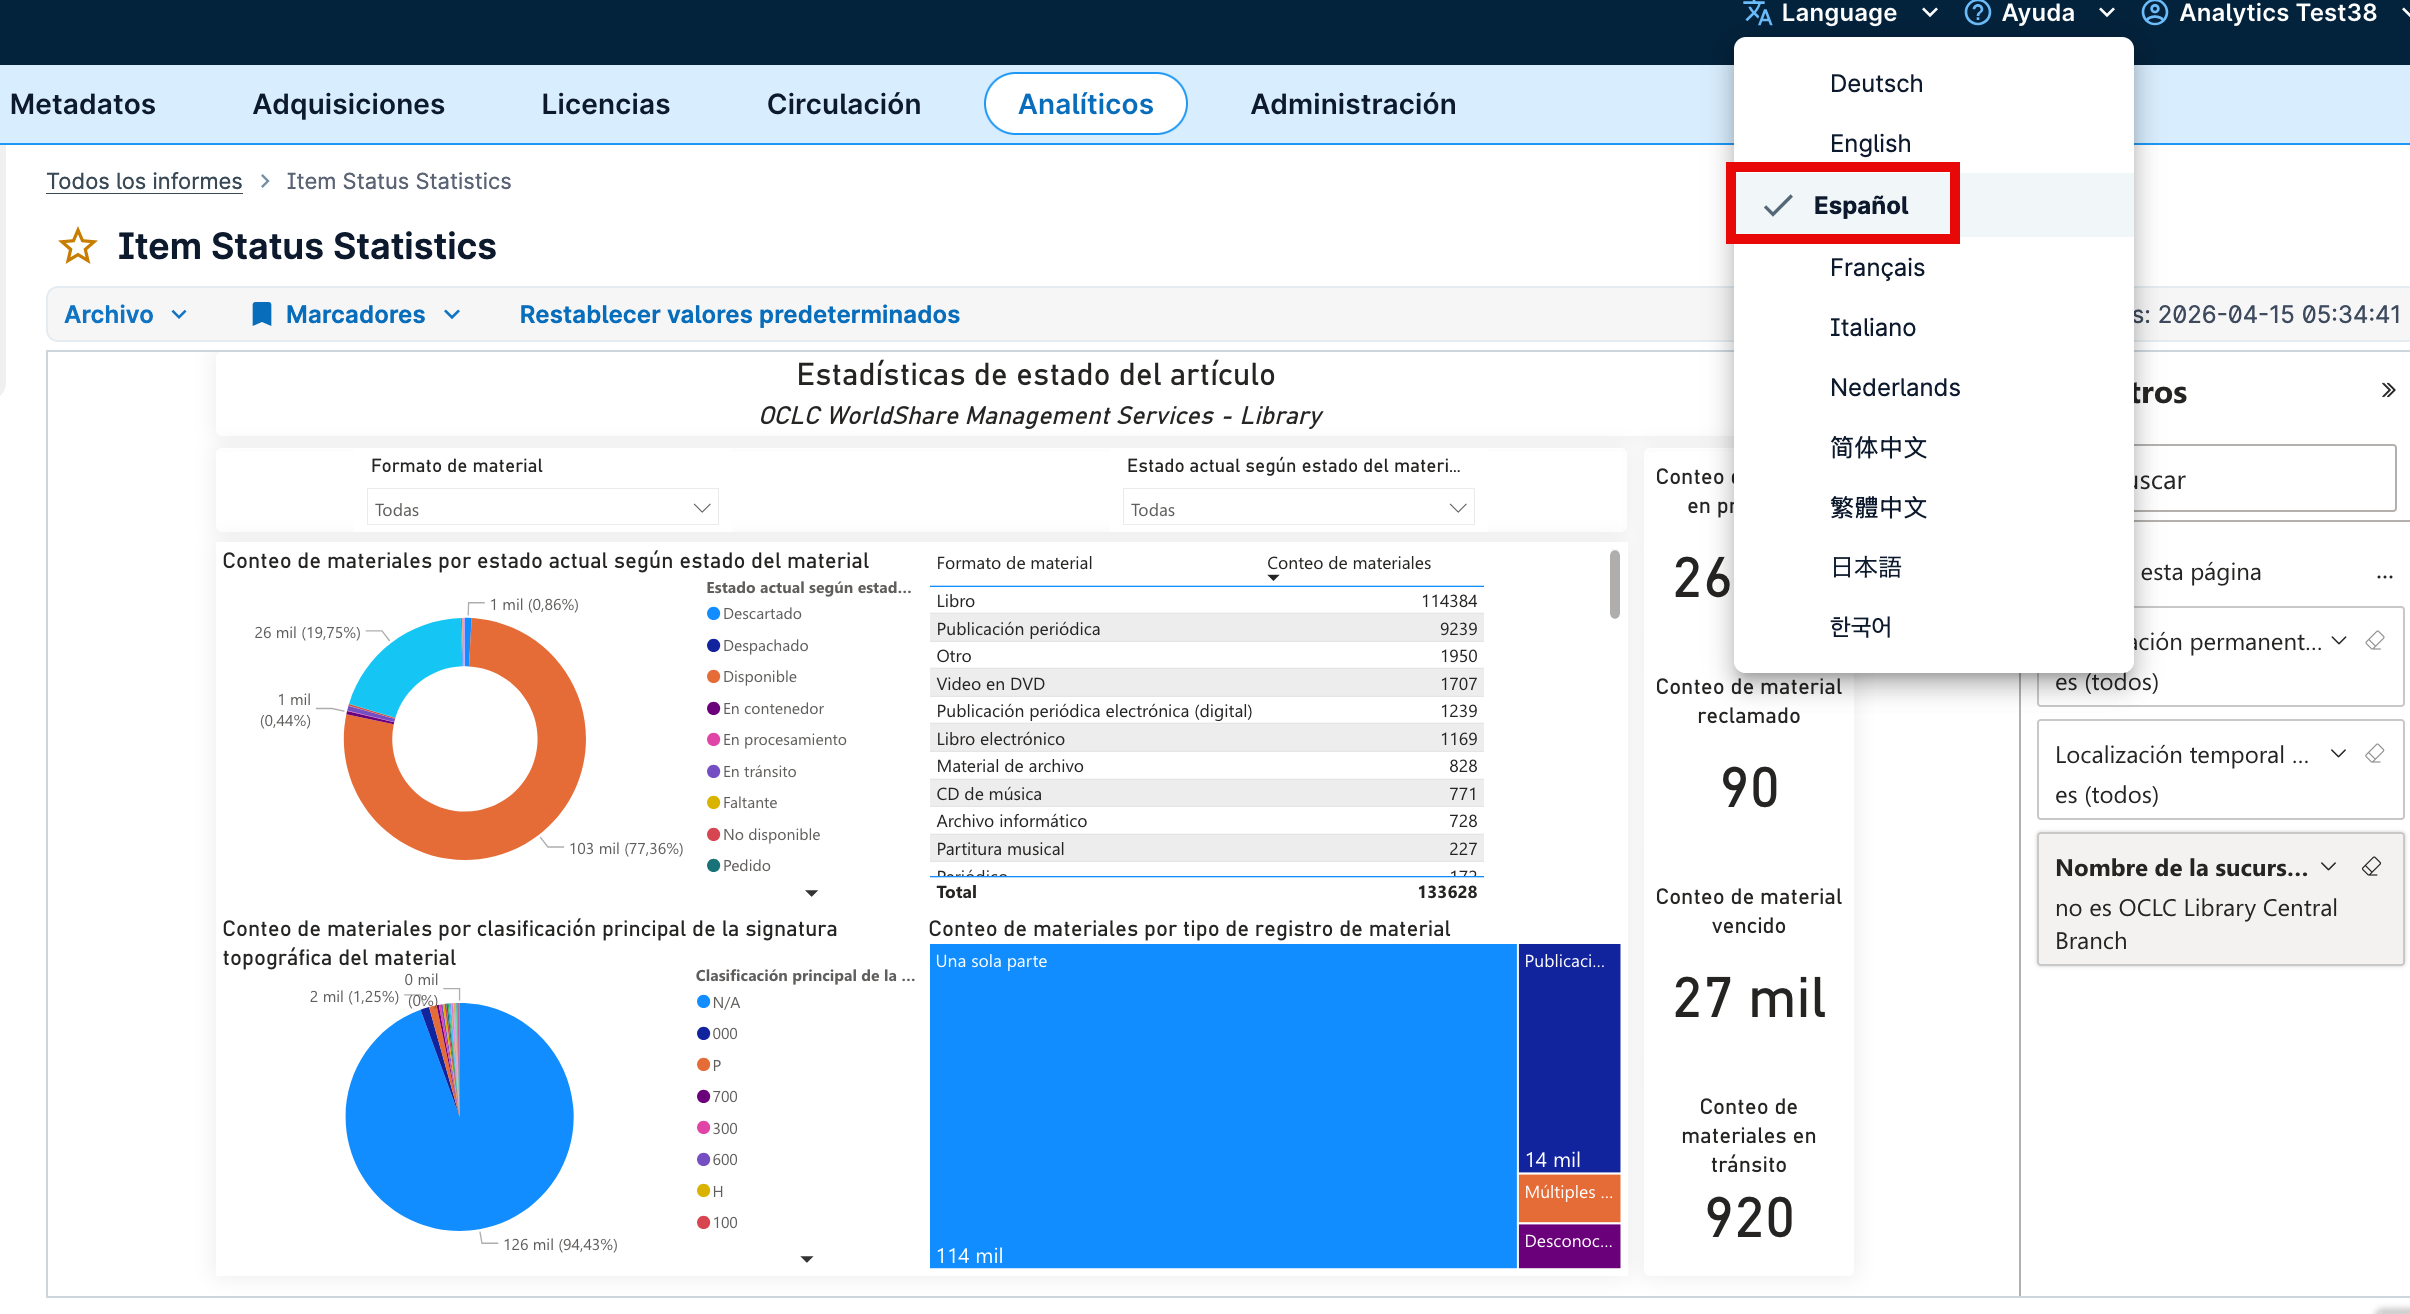Viewport: 2410px width, 1314px height.
Task: Click the Language translate icon
Action: click(x=1758, y=13)
